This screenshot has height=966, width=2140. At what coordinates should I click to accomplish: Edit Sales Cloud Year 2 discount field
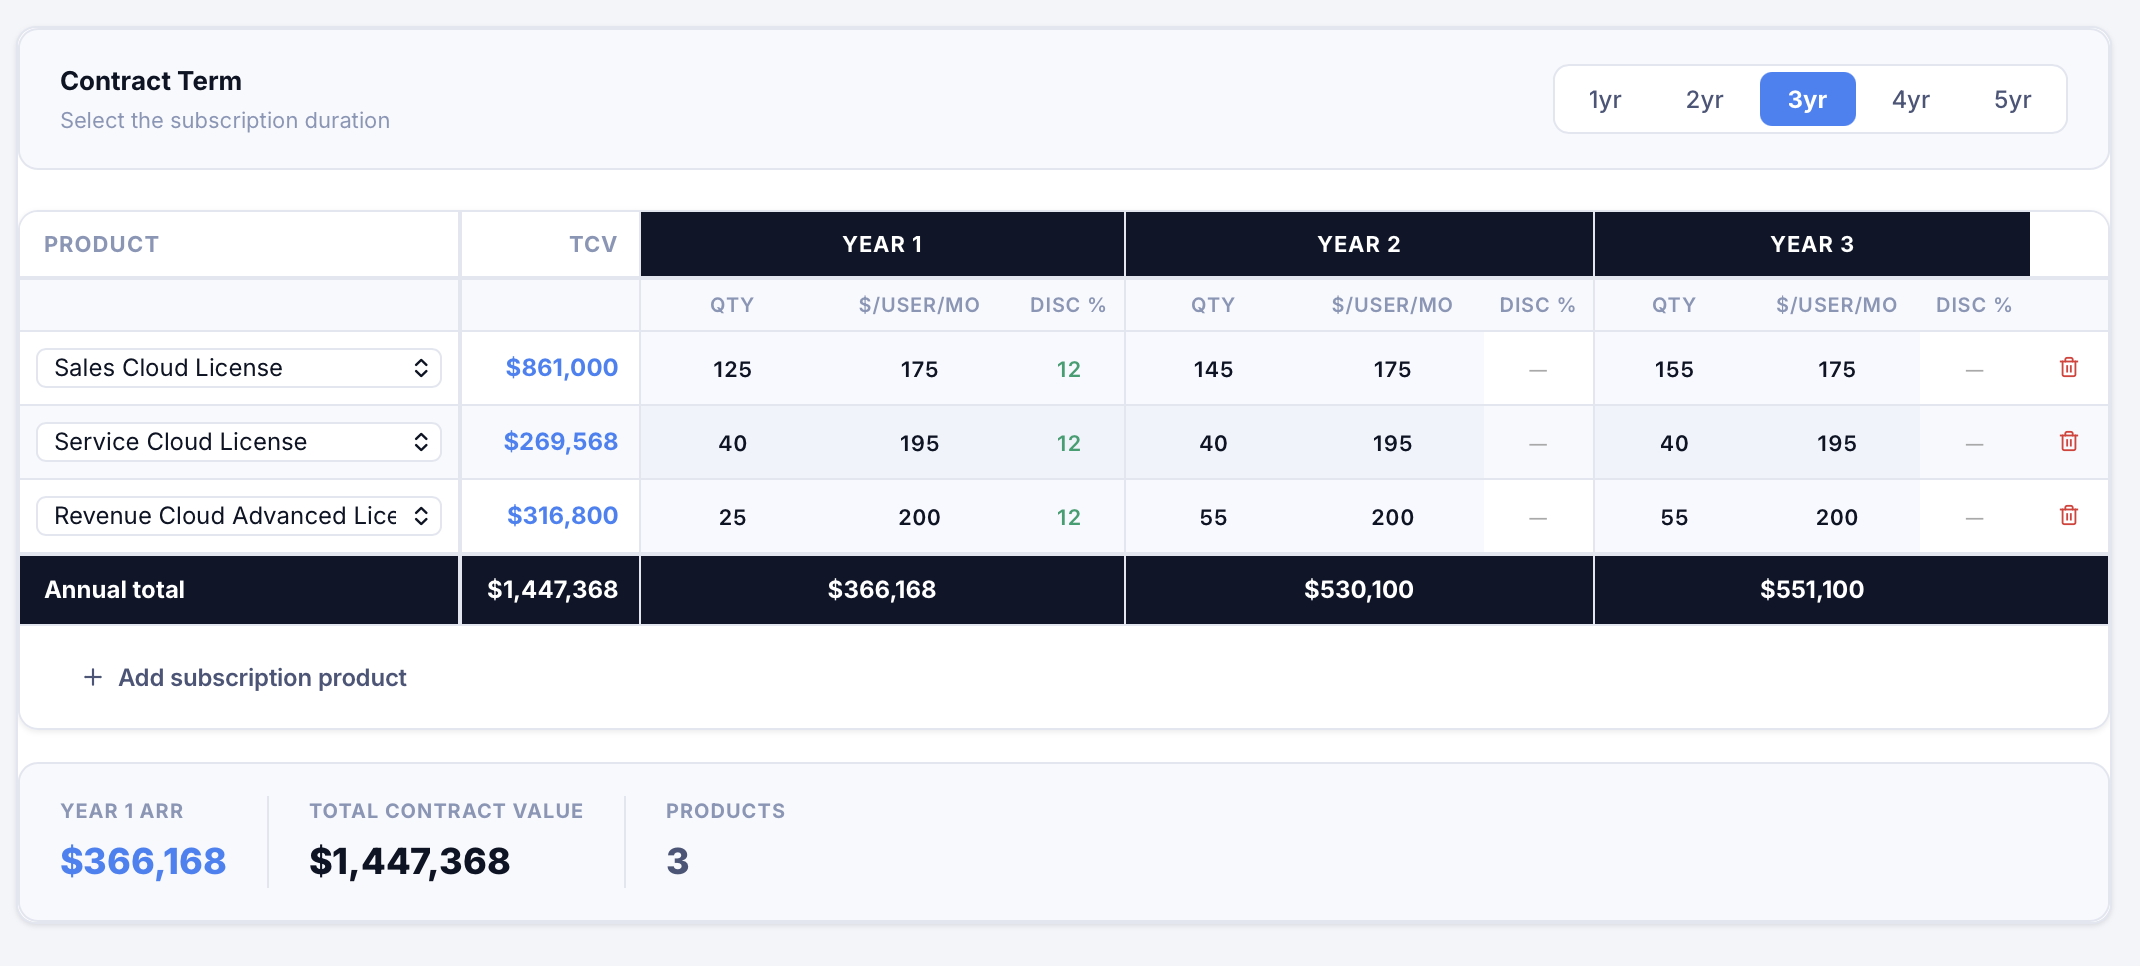(x=1538, y=369)
